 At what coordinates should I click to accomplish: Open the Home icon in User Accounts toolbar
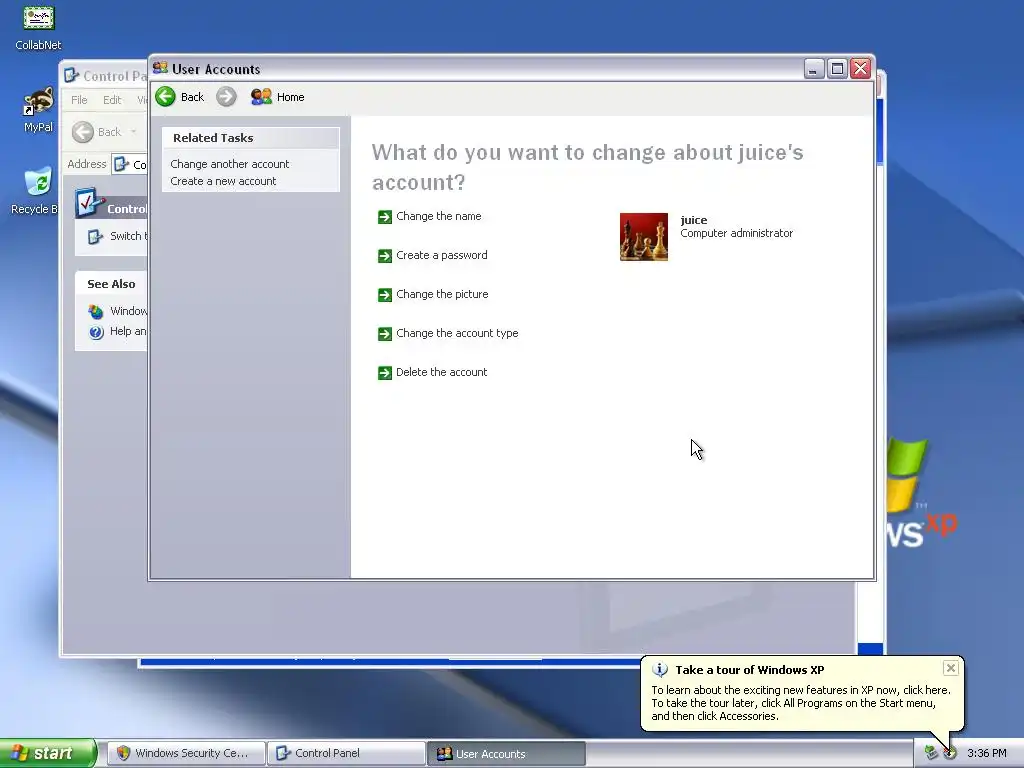tap(261, 97)
